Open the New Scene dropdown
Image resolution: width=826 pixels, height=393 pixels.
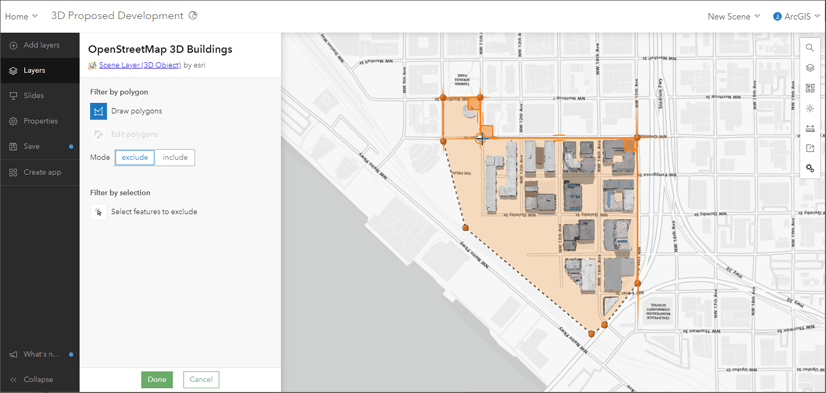[x=733, y=16]
